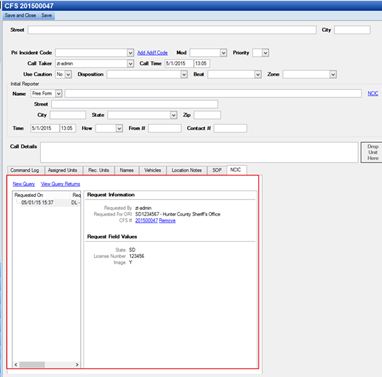The height and width of the screenshot is (377, 382).
Task: Click the horizontal scrollbar right arrow
Action: click(77, 365)
